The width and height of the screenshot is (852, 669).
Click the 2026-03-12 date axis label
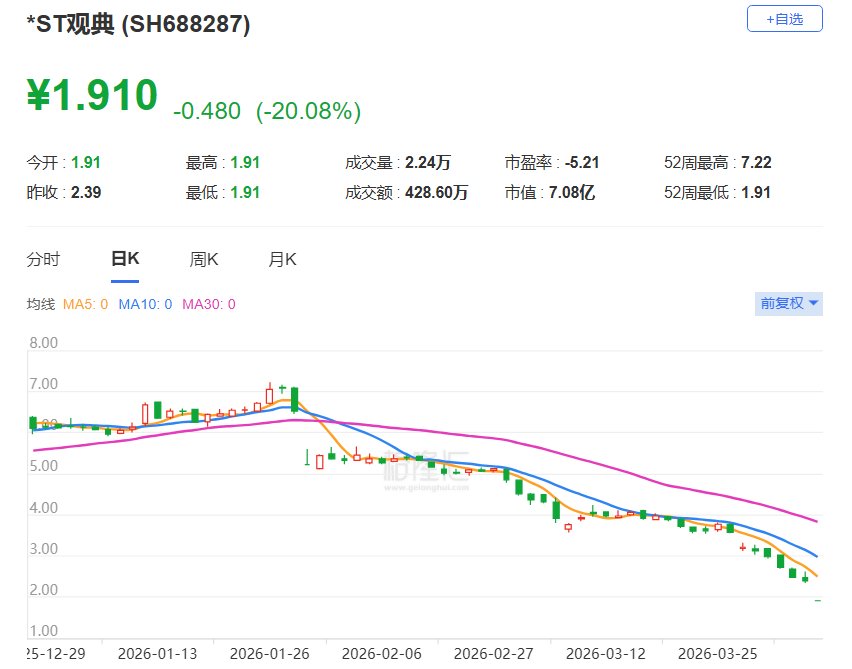point(606,654)
